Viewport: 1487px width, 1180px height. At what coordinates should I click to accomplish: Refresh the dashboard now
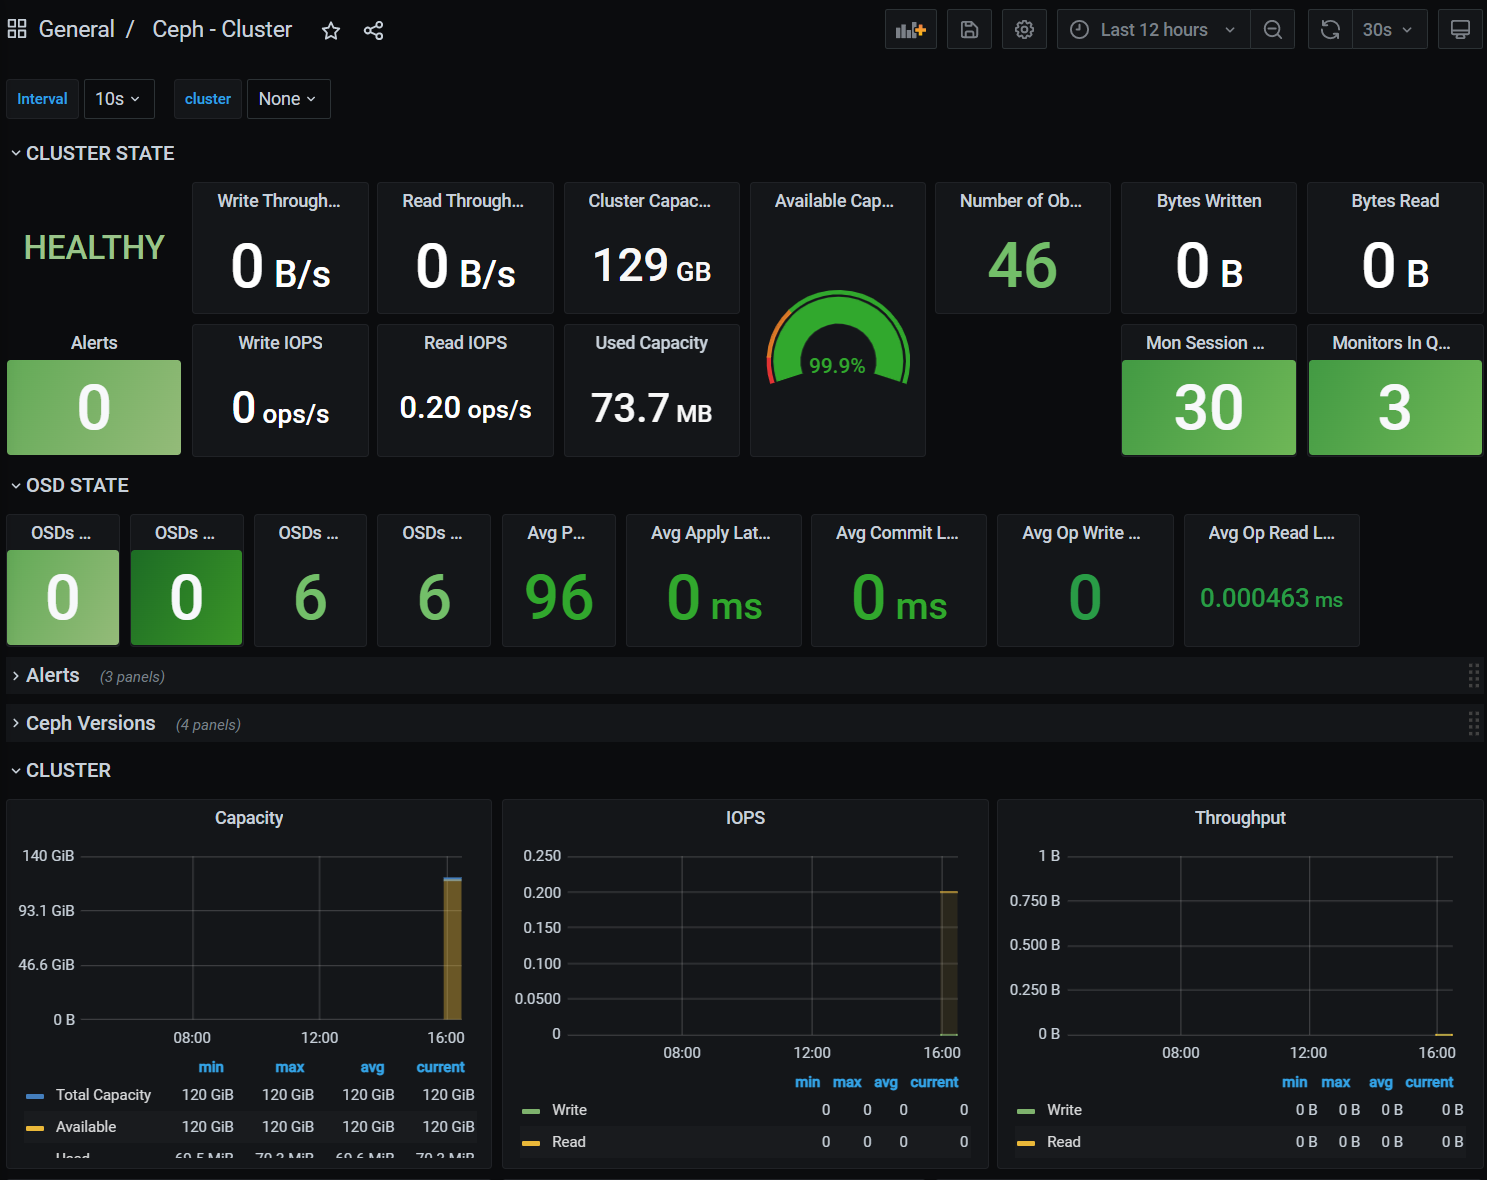pos(1330,30)
